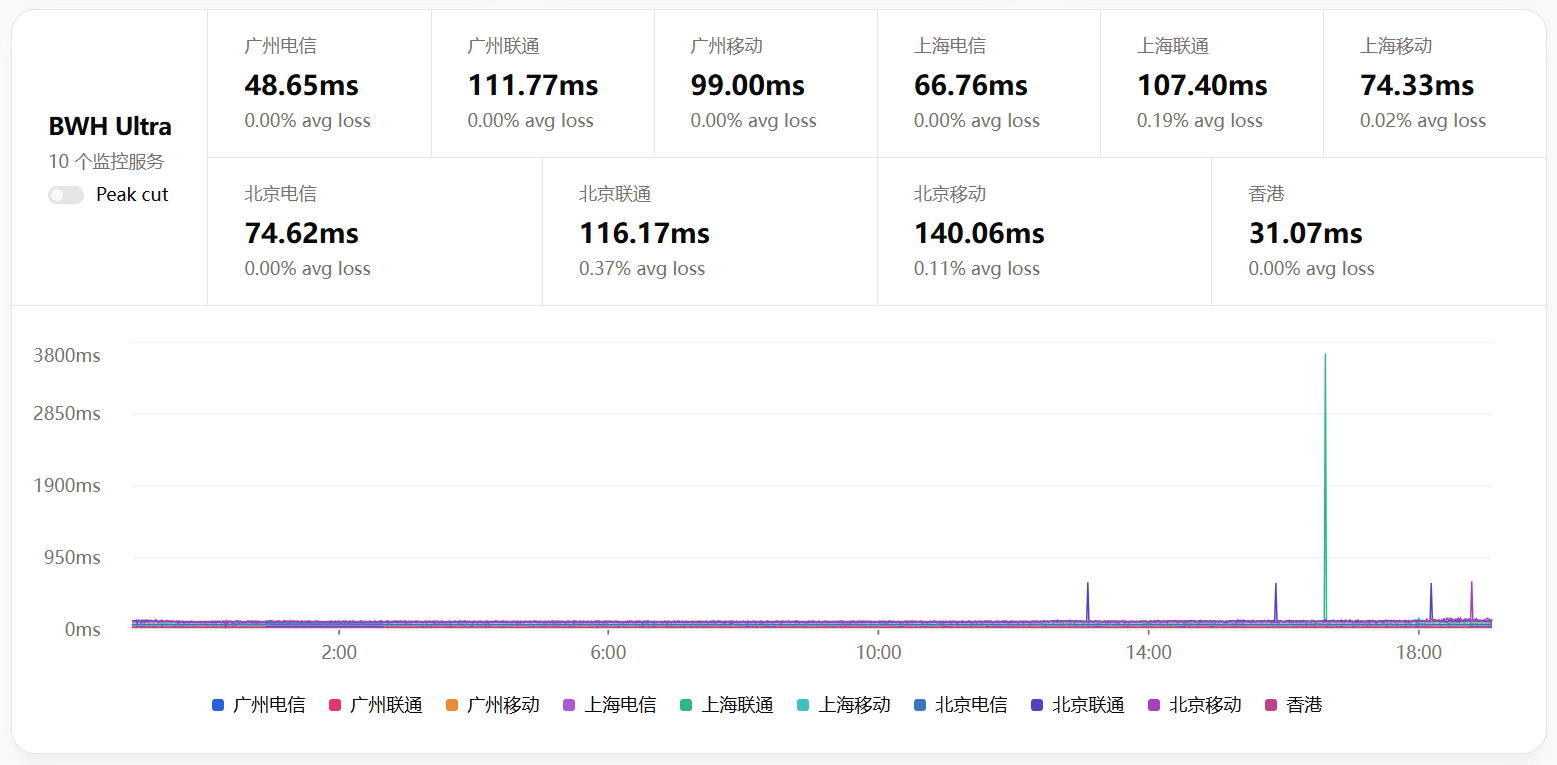Click the 上海移动 teal legend marker
Screen dimensions: 1557x765
click(804, 706)
